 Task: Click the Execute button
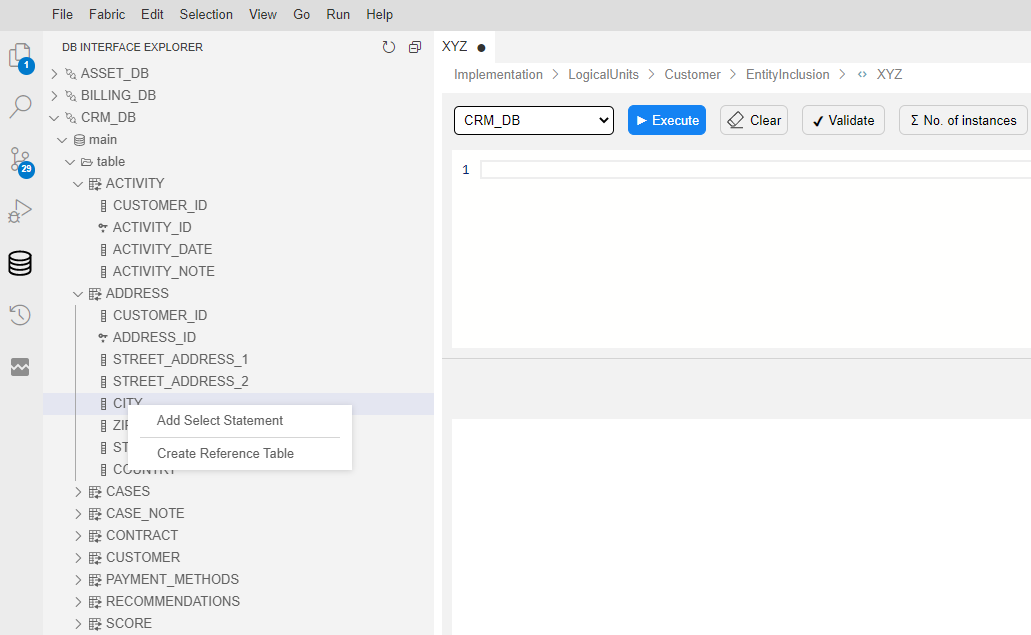(x=666, y=120)
